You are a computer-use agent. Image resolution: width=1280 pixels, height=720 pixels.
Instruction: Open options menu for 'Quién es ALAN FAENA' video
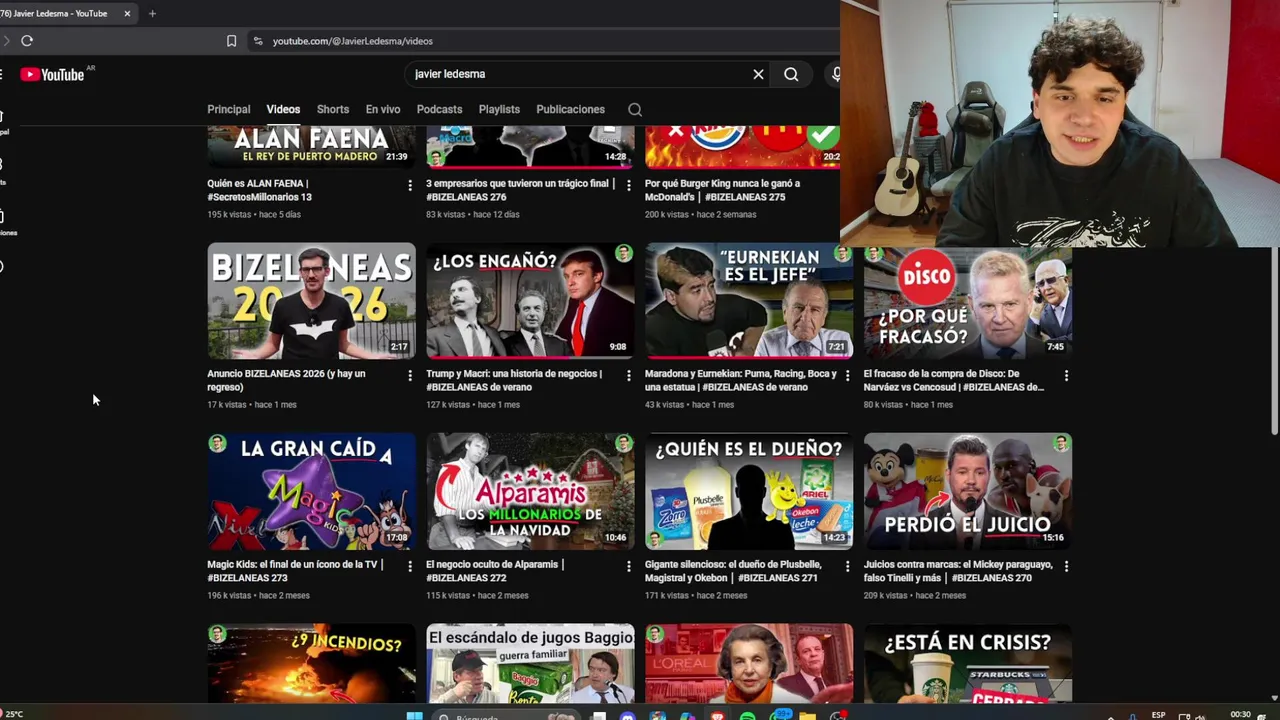409,185
